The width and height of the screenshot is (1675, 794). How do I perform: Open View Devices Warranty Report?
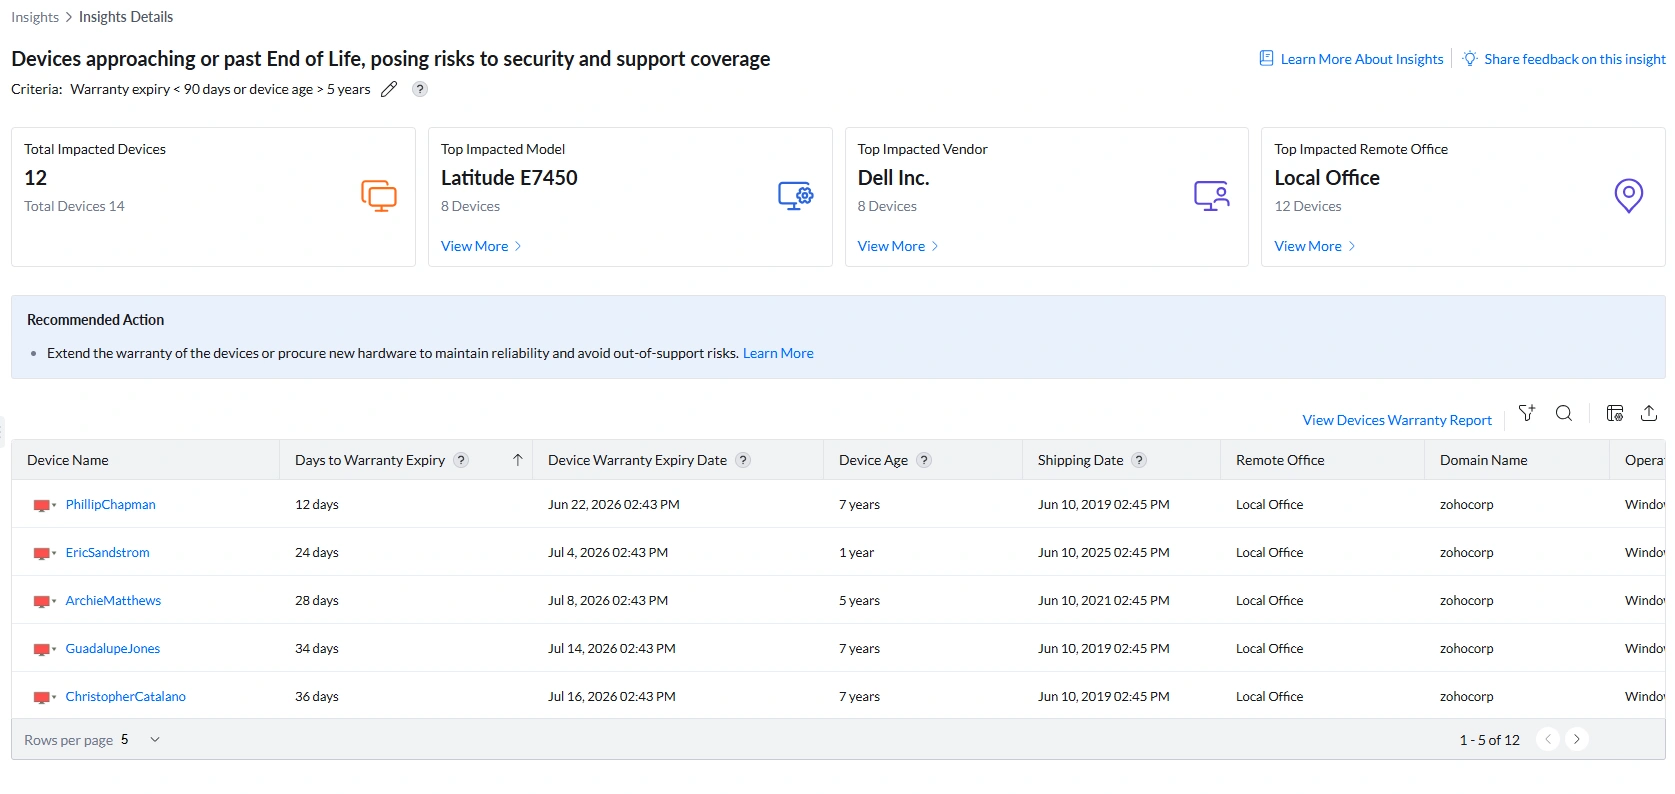point(1397,420)
